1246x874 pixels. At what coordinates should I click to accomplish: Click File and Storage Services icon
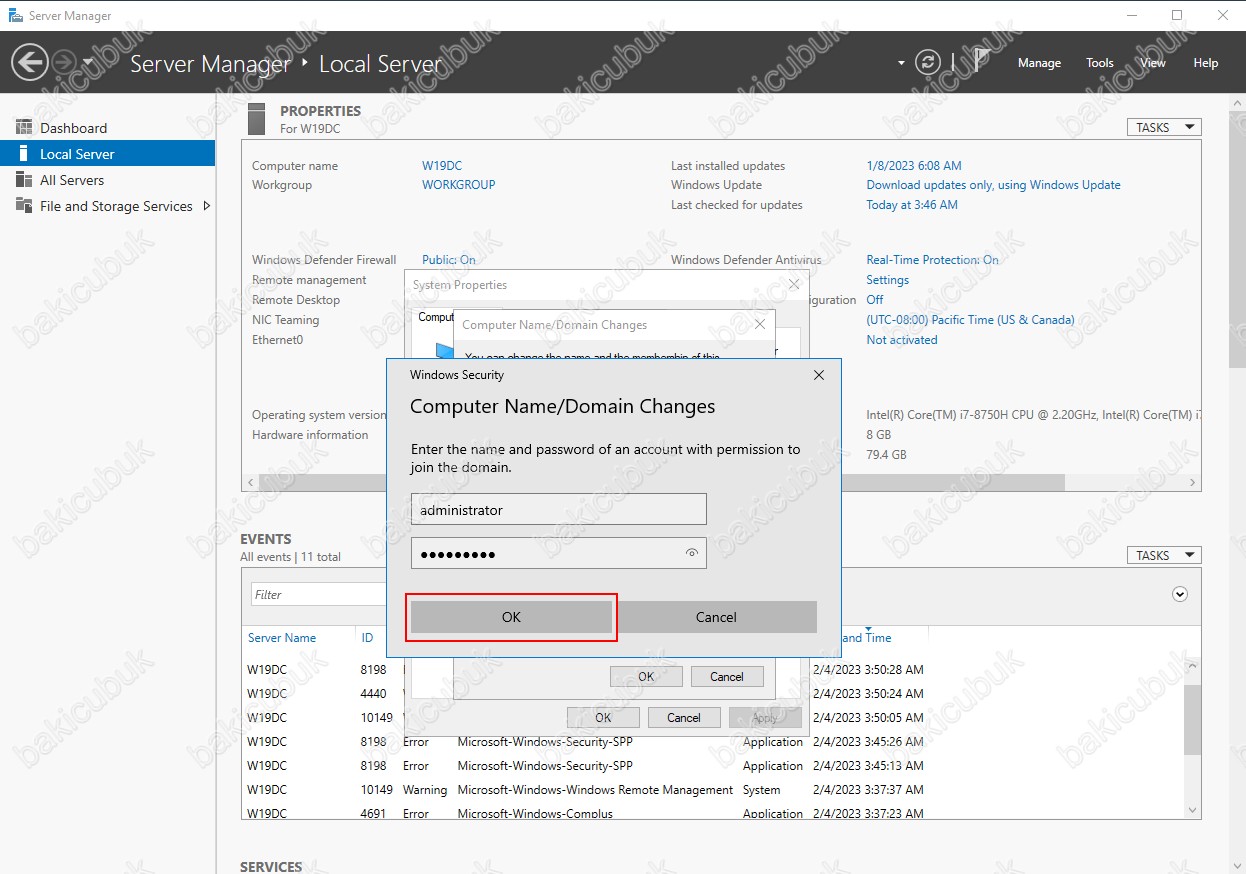(24, 206)
